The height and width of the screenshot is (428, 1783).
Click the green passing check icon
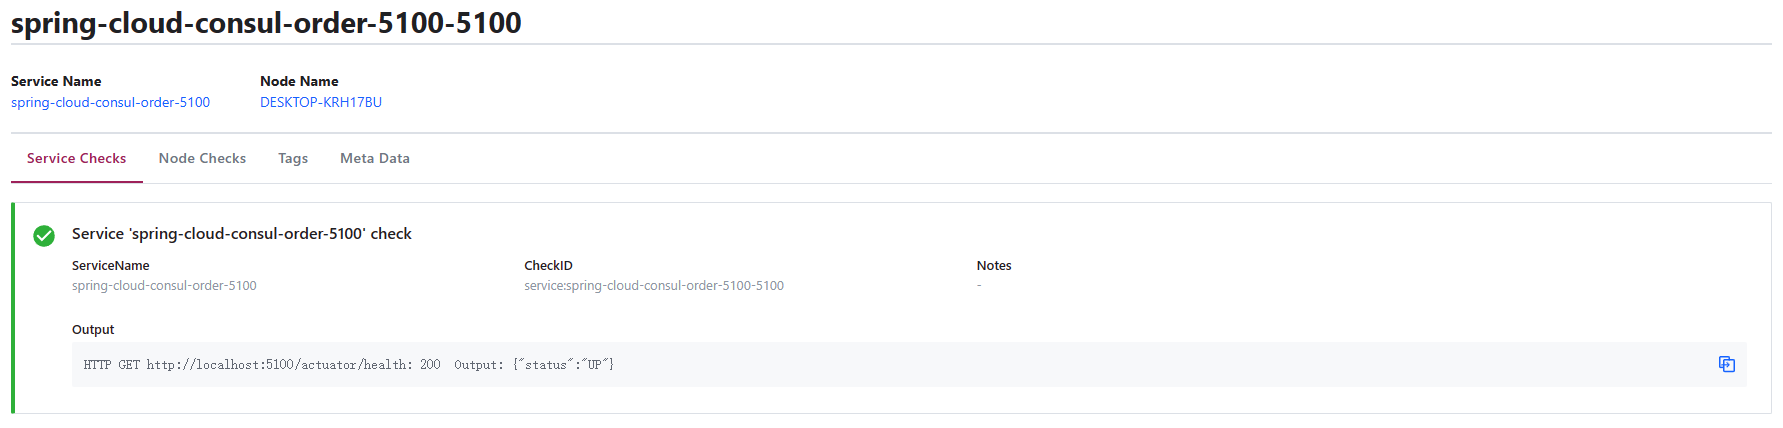click(x=44, y=236)
